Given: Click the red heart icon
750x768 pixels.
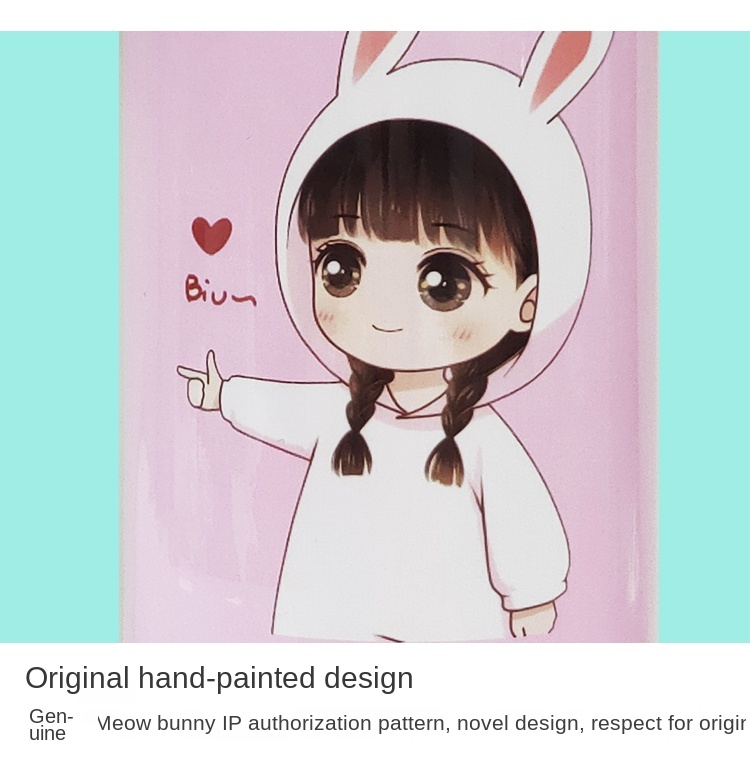Looking at the screenshot, I should pyautogui.click(x=212, y=236).
